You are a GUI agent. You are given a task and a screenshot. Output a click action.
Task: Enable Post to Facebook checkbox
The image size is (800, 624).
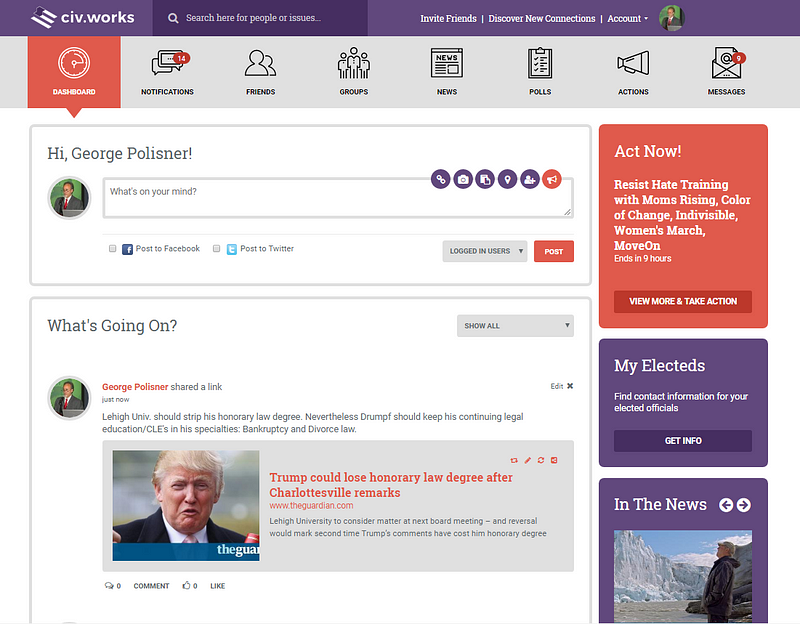click(x=113, y=249)
